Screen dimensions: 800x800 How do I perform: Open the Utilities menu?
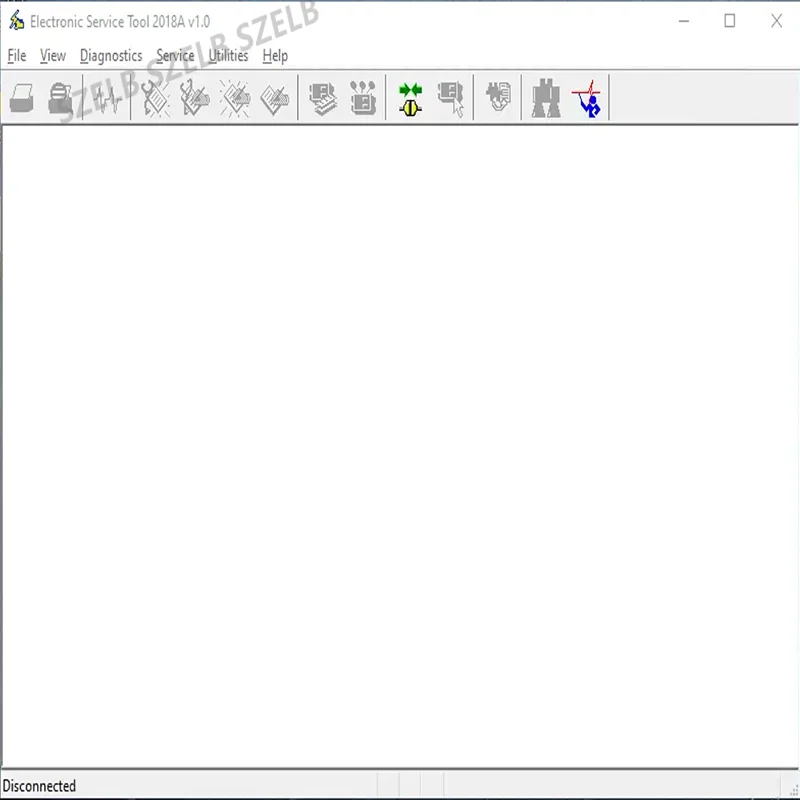point(228,55)
